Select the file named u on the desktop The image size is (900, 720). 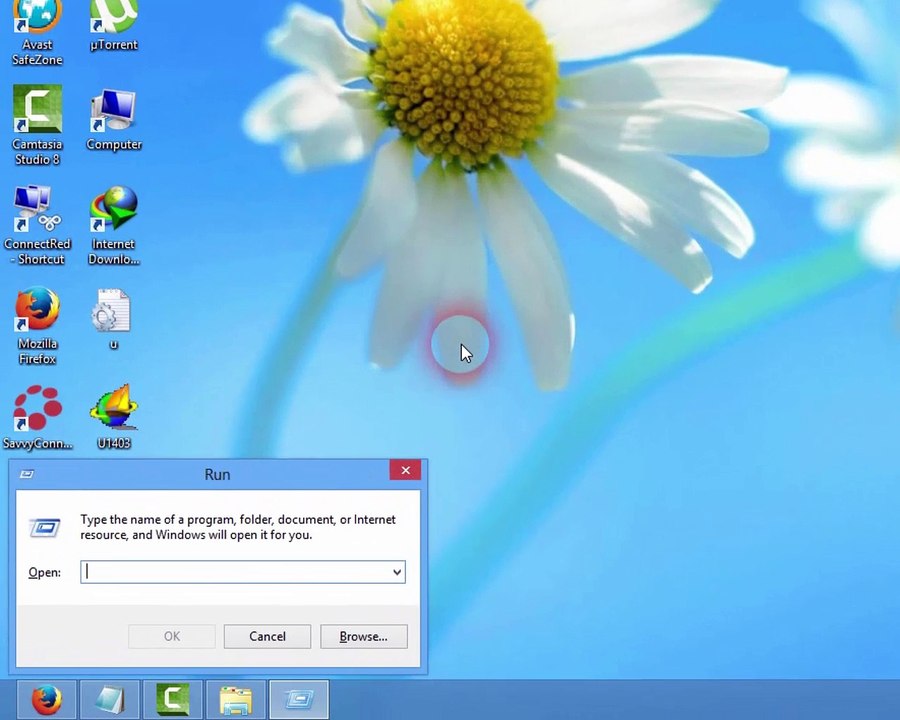coord(113,319)
